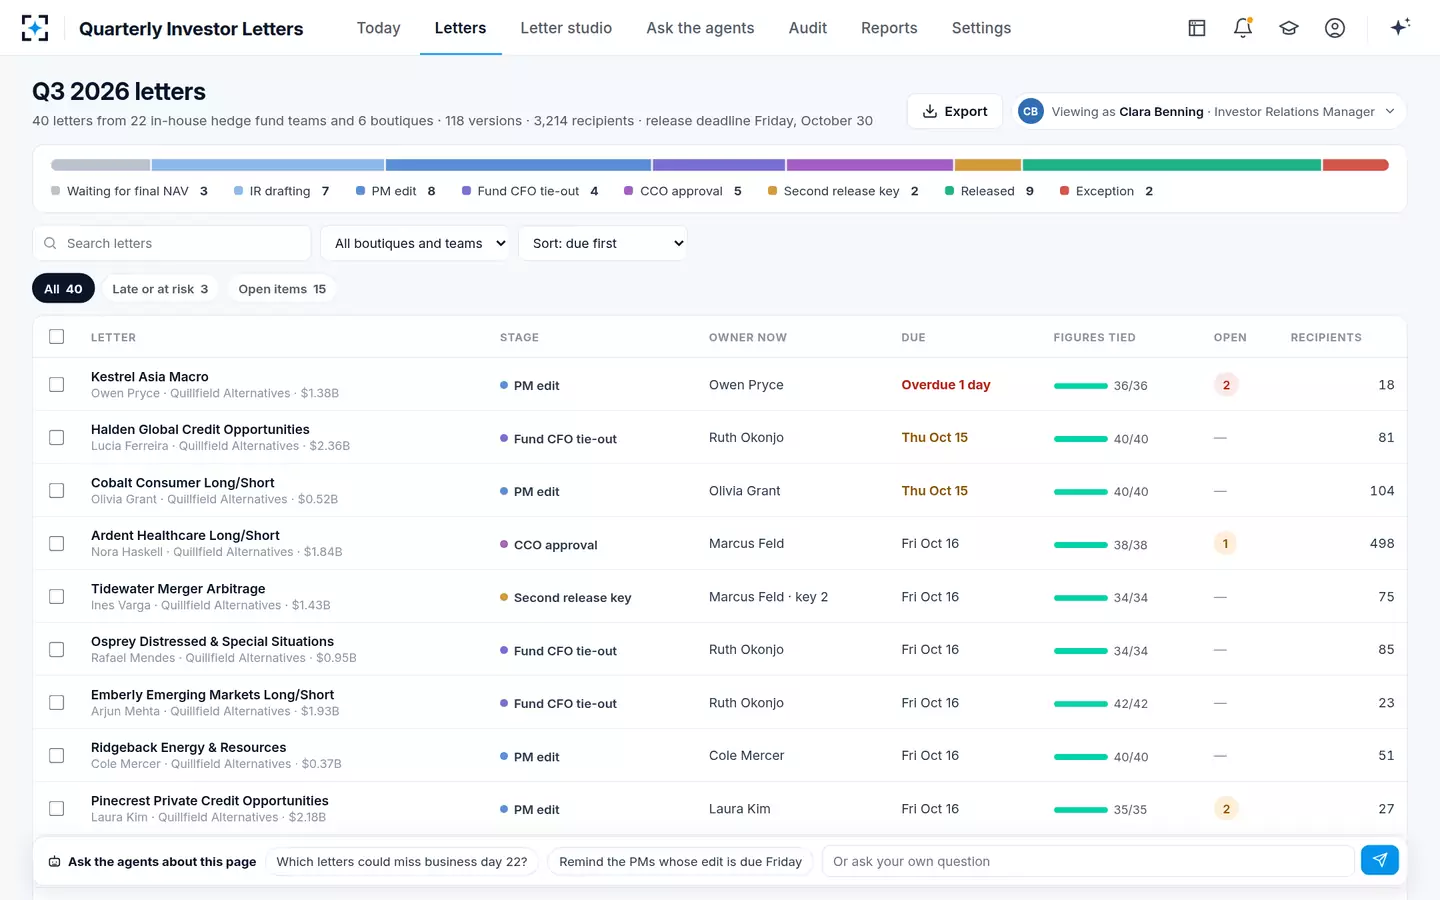The image size is (1440, 900).
Task: Toggle the select-all checkbox in the table header
Action: click(x=57, y=337)
